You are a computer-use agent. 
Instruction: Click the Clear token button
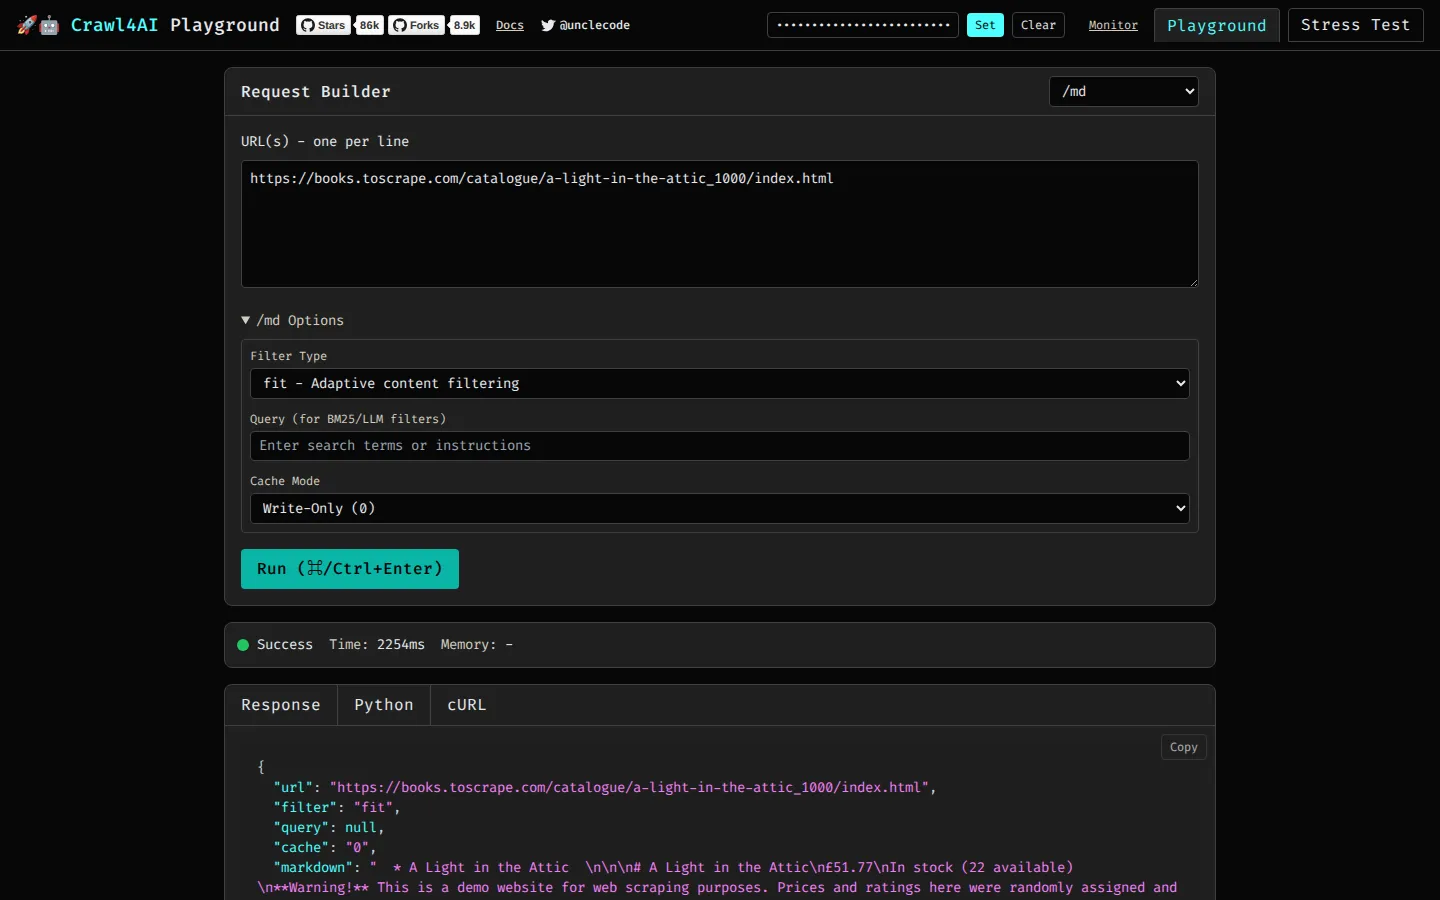click(x=1038, y=25)
